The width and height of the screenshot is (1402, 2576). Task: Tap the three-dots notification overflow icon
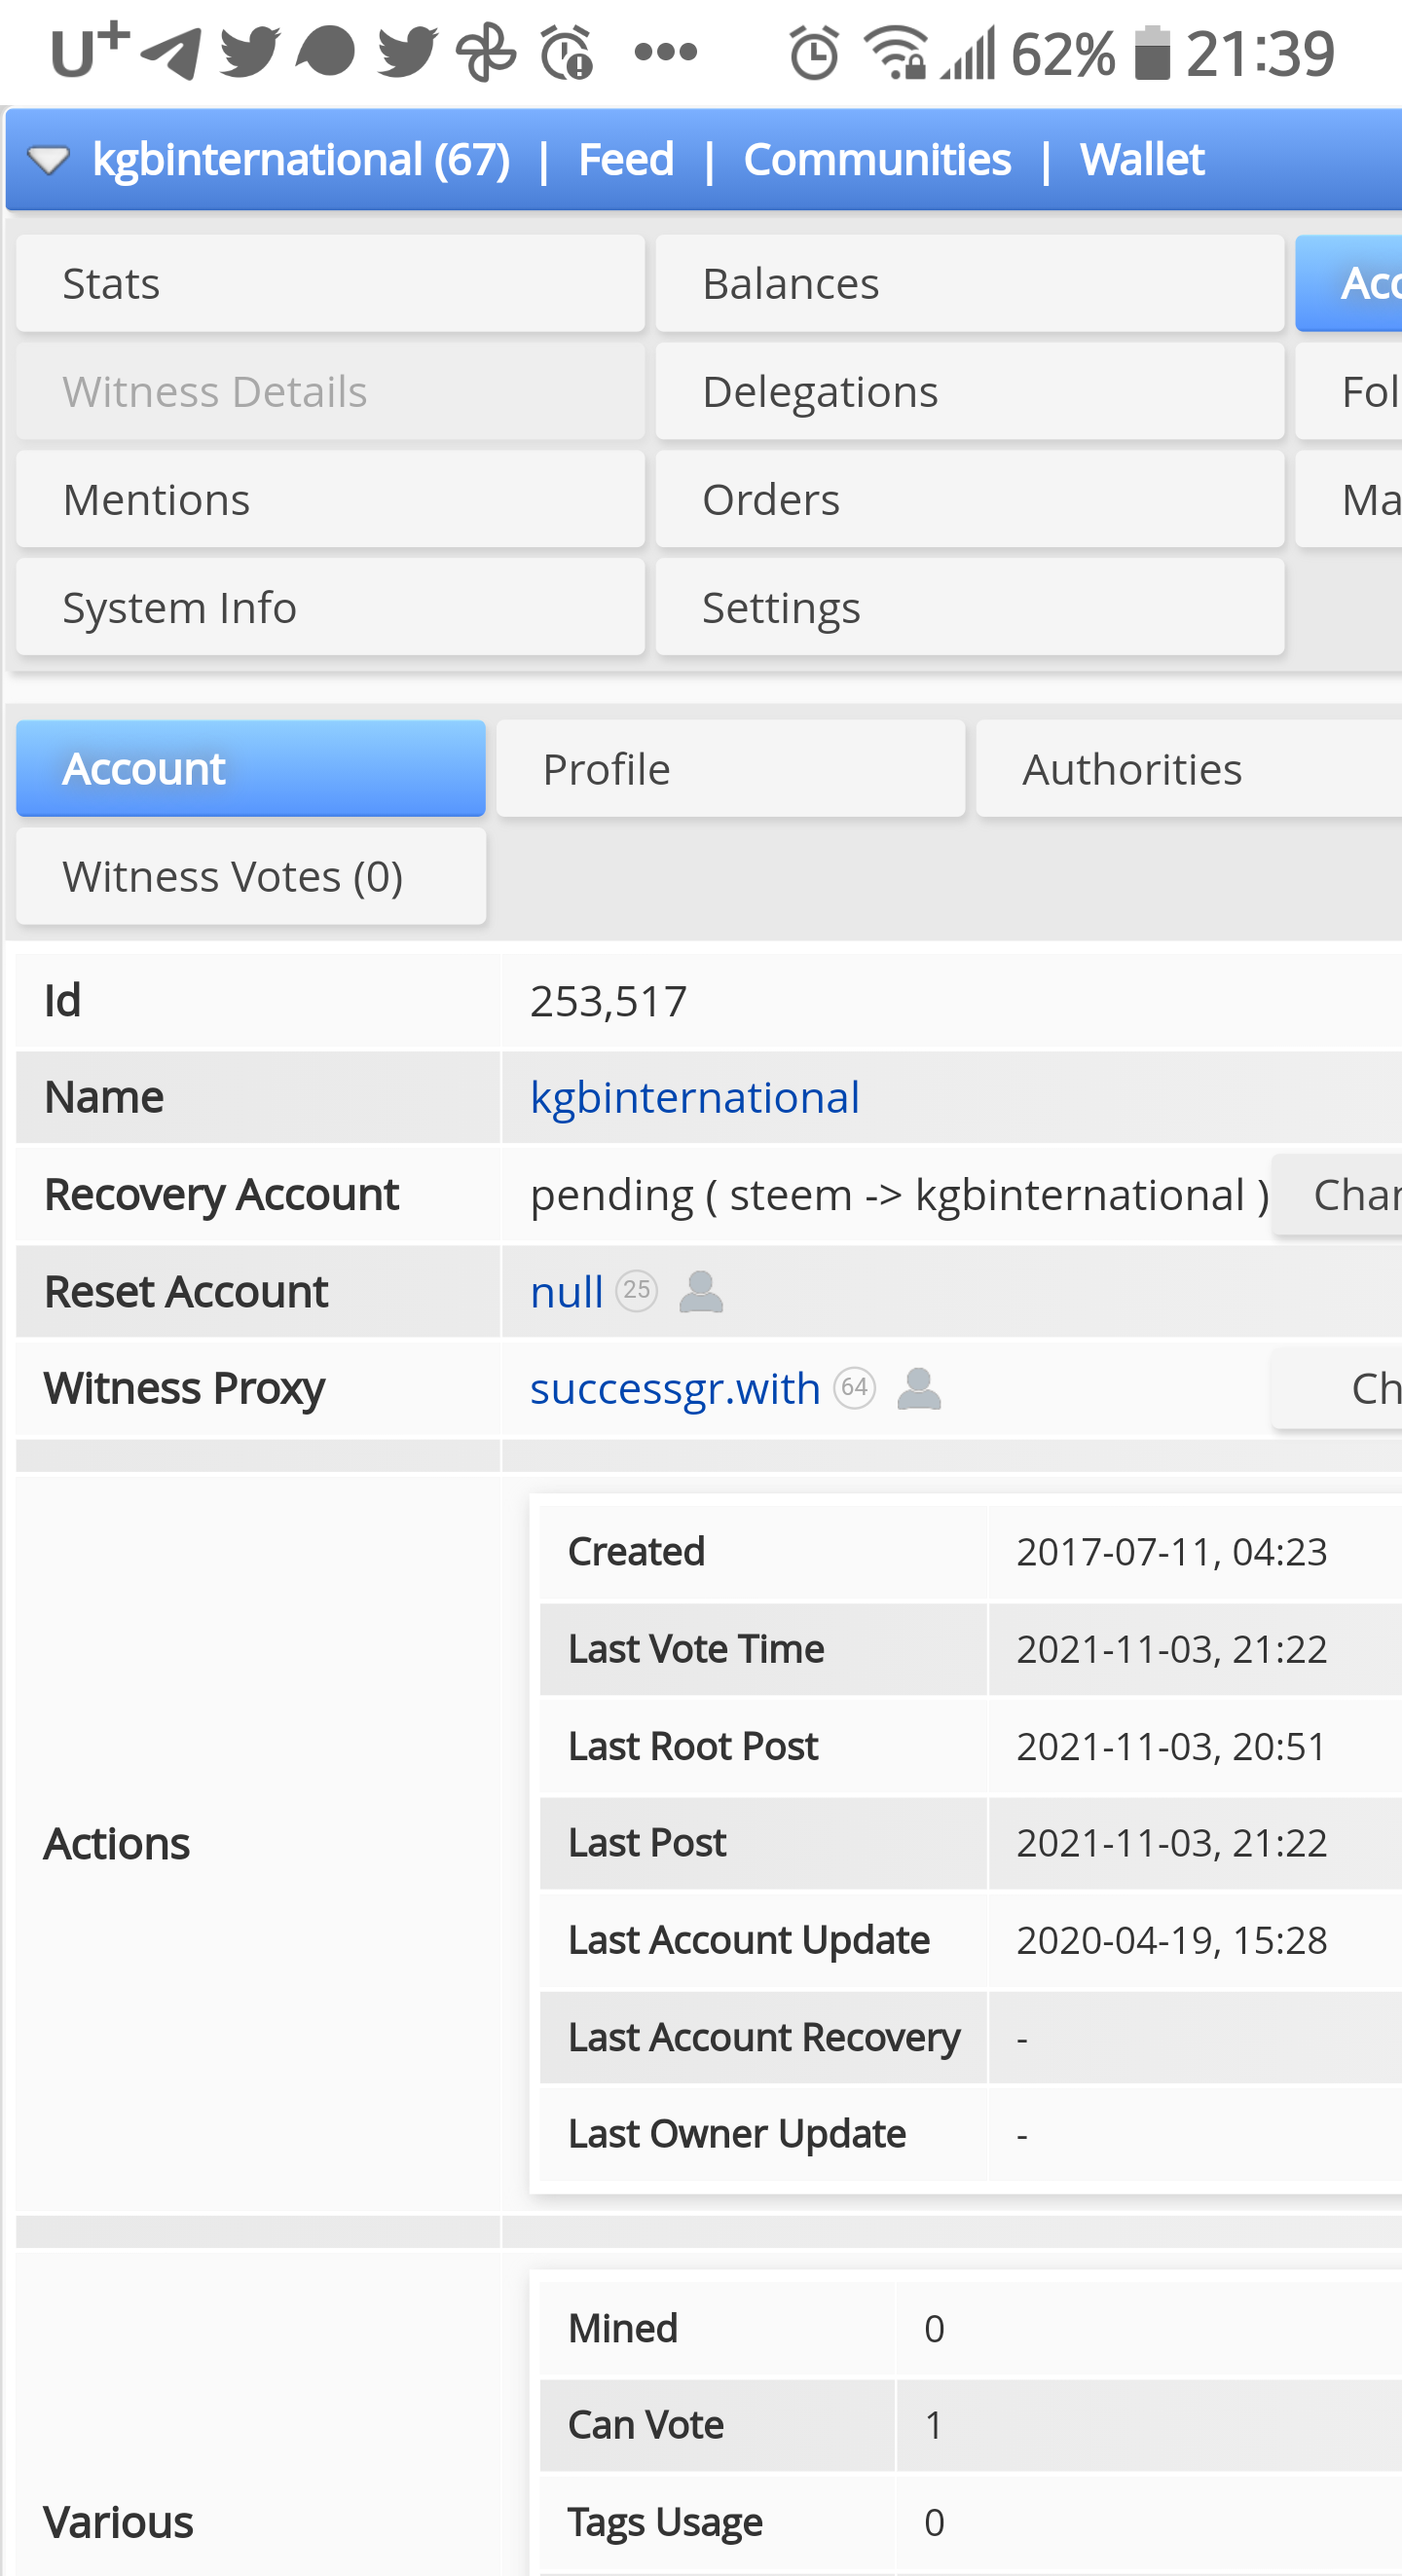click(x=666, y=53)
